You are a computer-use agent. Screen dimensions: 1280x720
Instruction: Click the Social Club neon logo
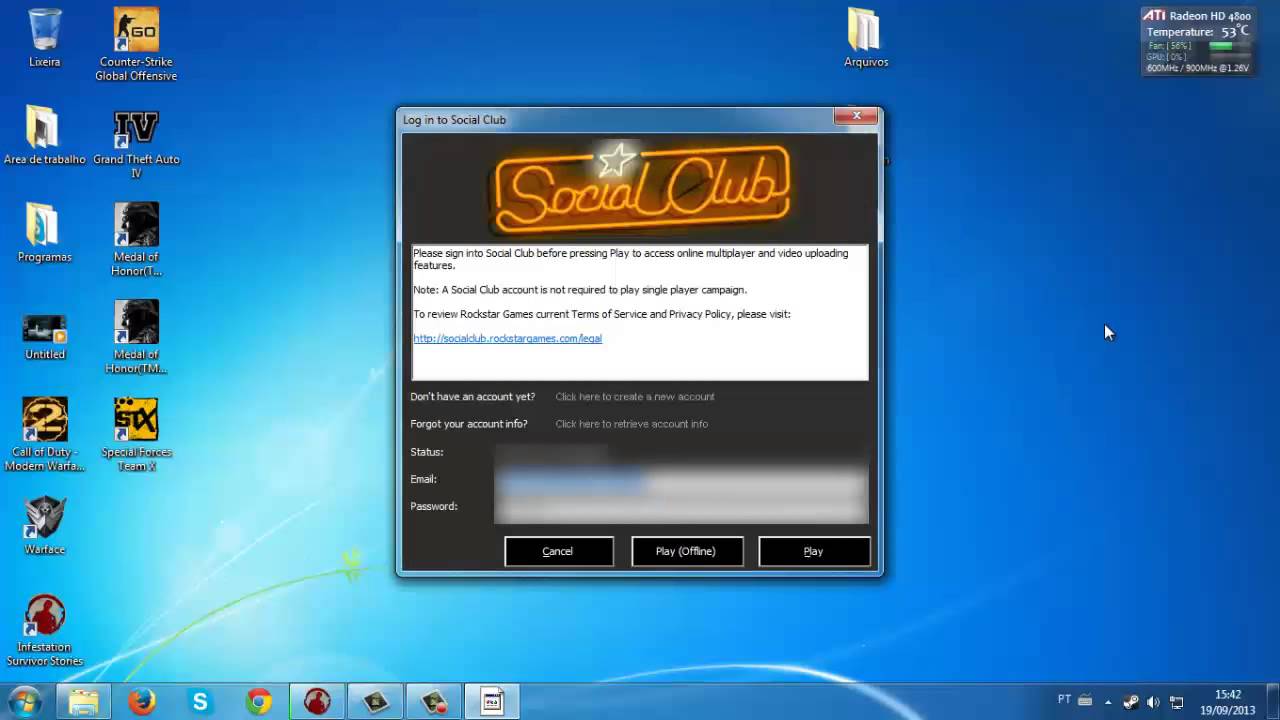pyautogui.click(x=640, y=188)
